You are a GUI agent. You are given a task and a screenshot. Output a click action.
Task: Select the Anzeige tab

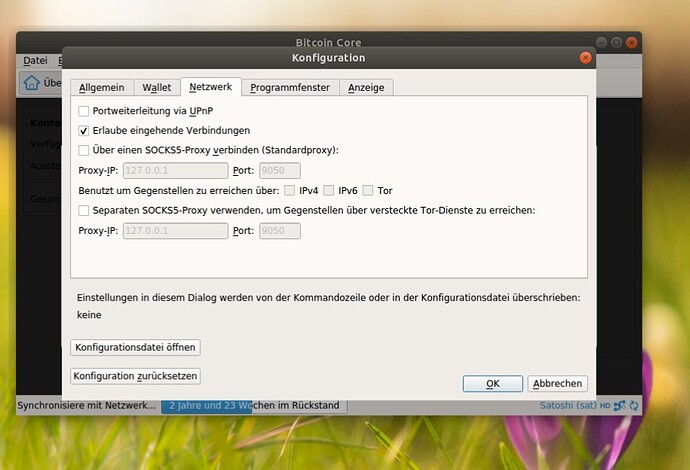[366, 88]
